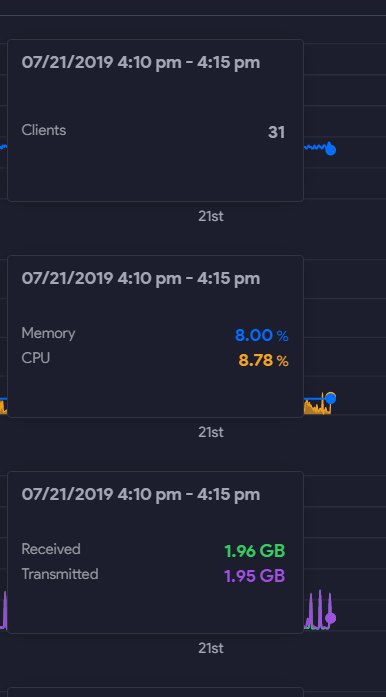
Task: Click 21st axis label under network chart
Action: [x=211, y=648]
